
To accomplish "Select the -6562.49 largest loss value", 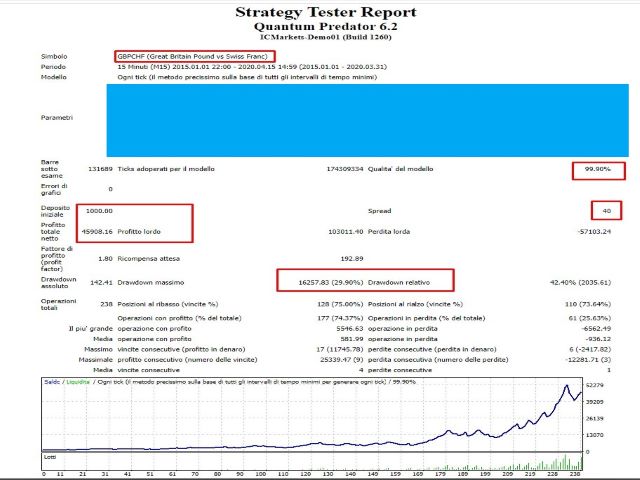I will 596,329.
